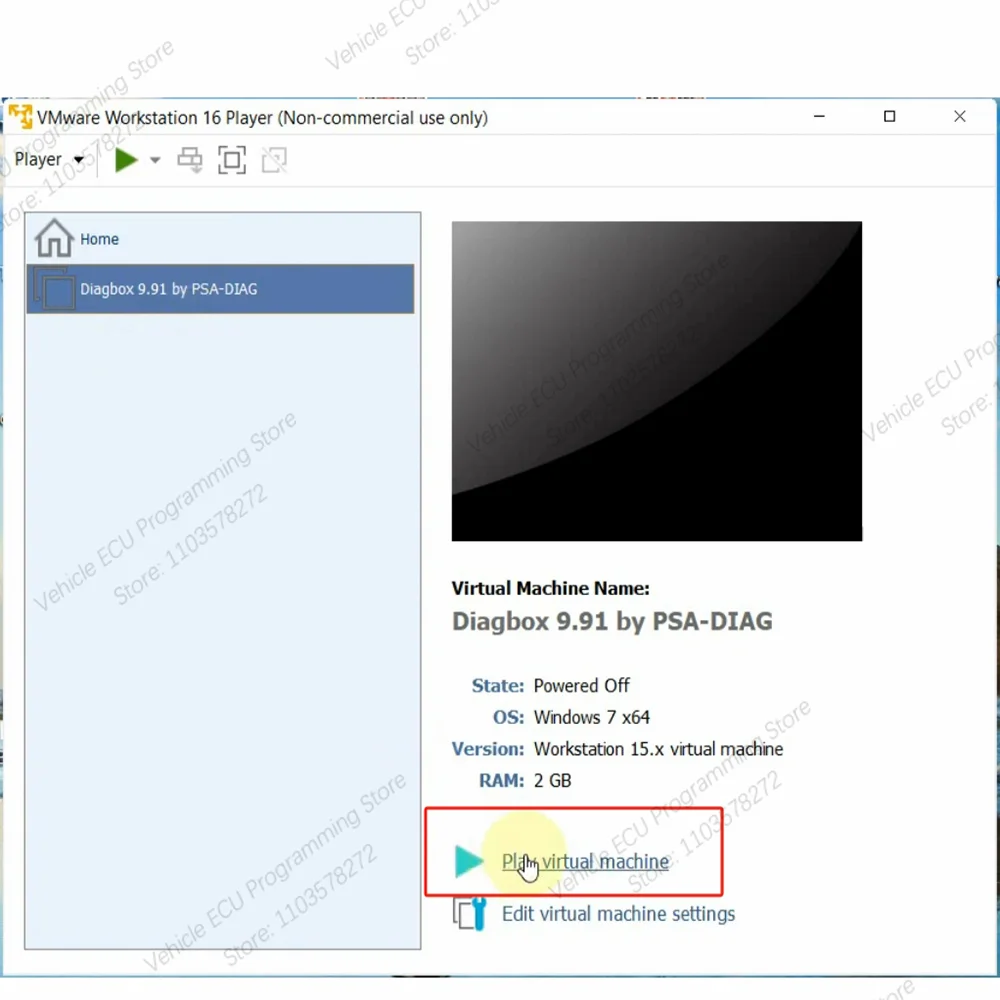
Task: Click the virtual machine preview thumbnail
Action: [x=656, y=381]
